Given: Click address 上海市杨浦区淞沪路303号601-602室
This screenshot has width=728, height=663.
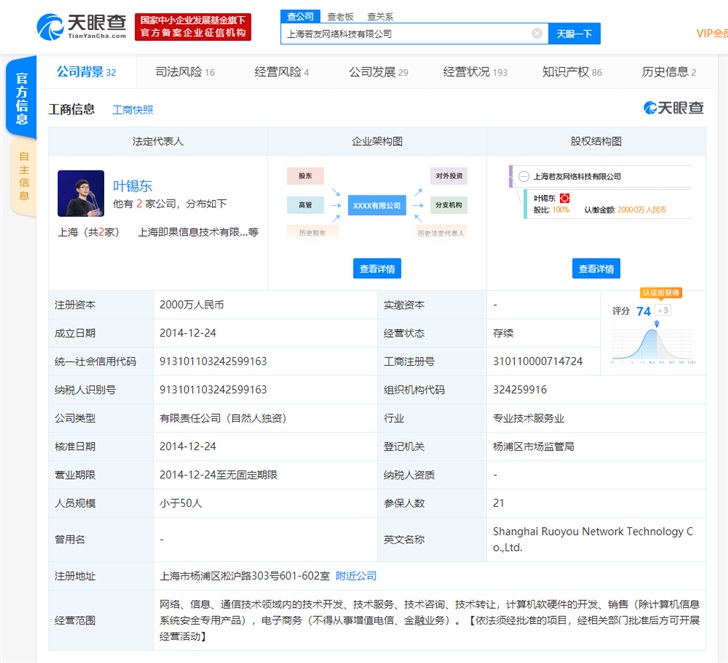Looking at the screenshot, I should (245, 576).
